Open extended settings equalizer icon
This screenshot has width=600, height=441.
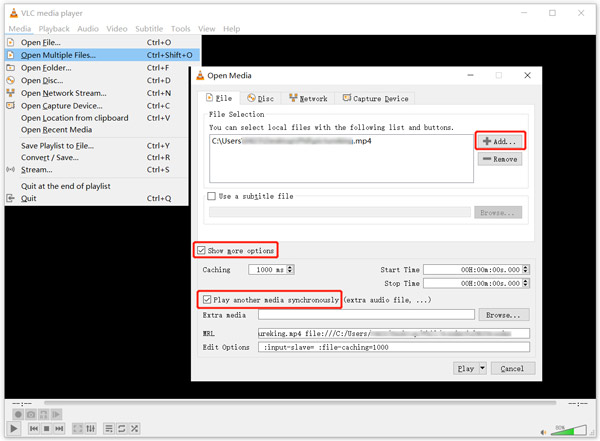tap(90, 428)
